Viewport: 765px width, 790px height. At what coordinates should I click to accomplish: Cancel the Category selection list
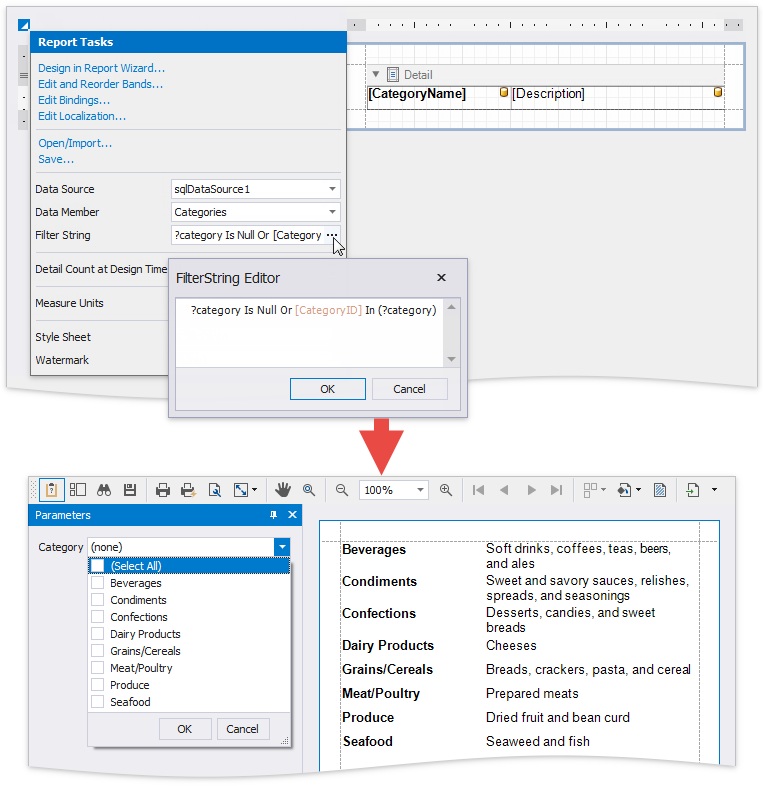coord(243,729)
